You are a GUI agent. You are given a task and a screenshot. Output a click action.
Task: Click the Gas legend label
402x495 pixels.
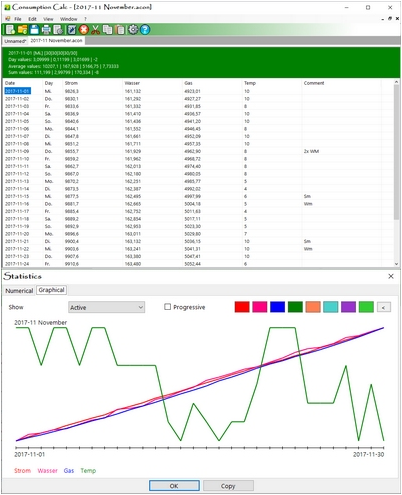(69, 470)
